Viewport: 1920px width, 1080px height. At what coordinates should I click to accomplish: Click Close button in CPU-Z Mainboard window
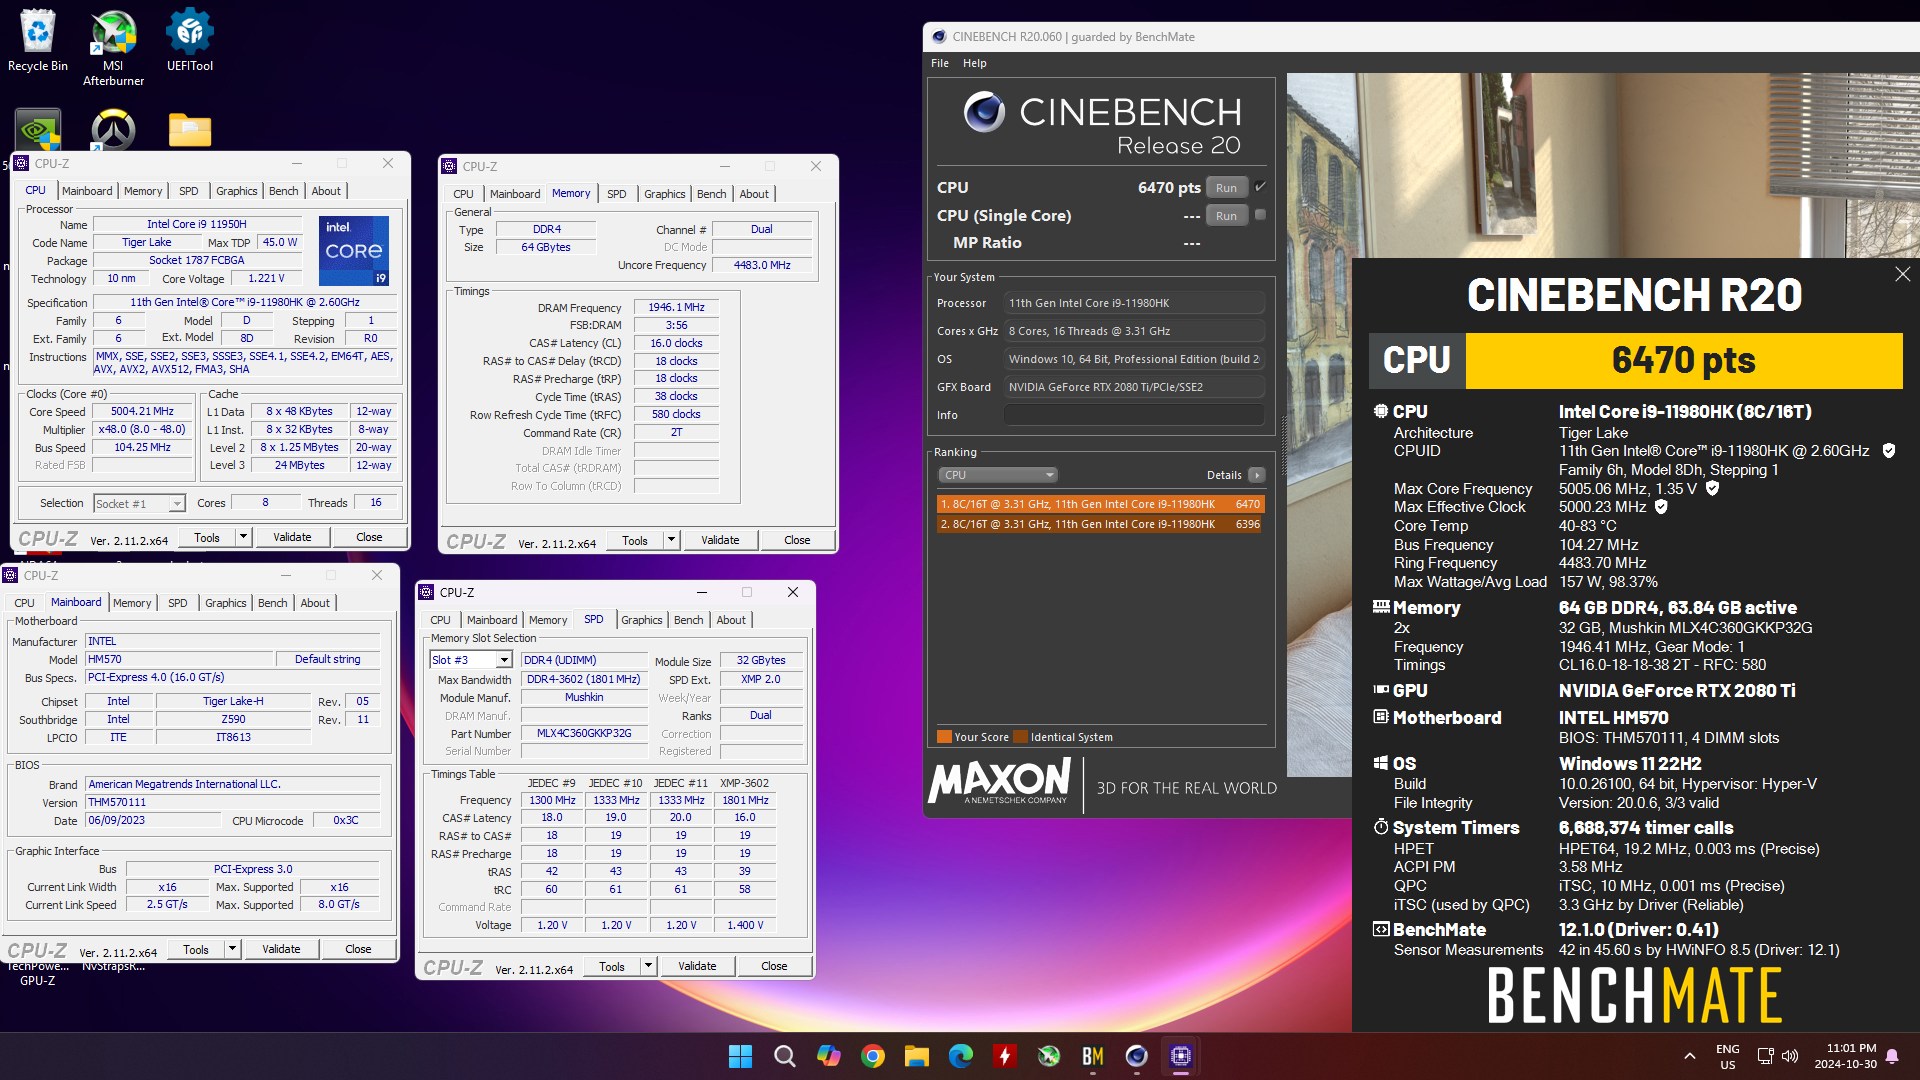tap(358, 949)
